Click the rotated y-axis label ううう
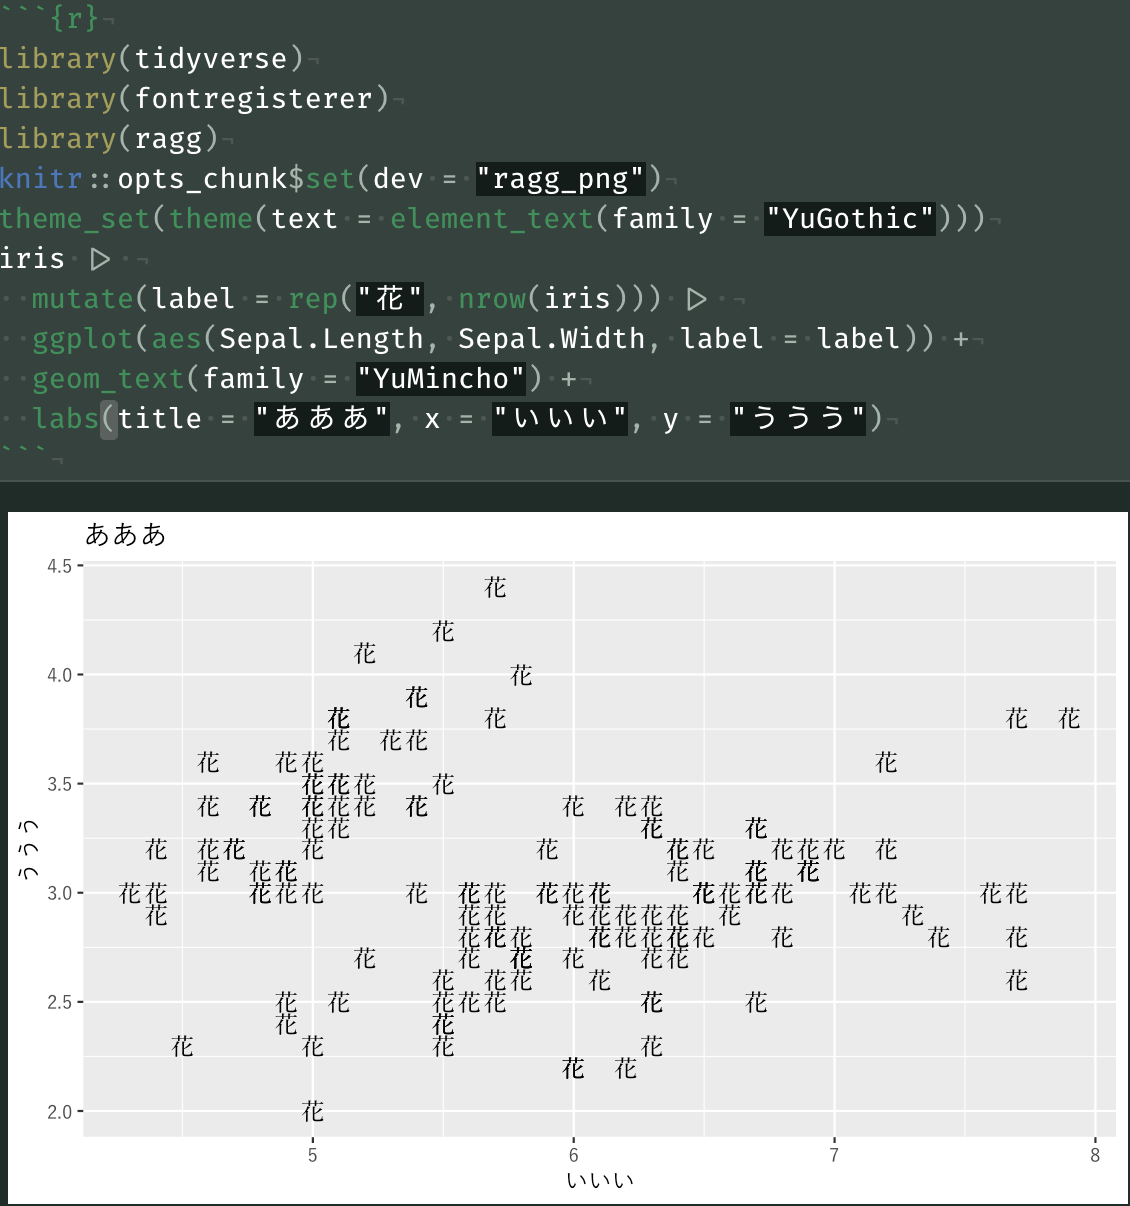The image size is (1130, 1206). click(29, 850)
